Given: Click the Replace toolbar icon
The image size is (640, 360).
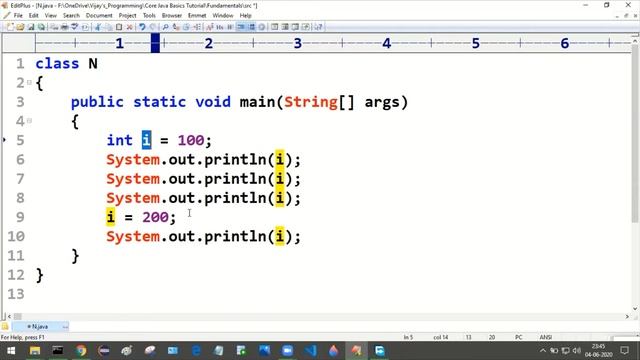Looking at the screenshot, I should (x=176, y=27).
